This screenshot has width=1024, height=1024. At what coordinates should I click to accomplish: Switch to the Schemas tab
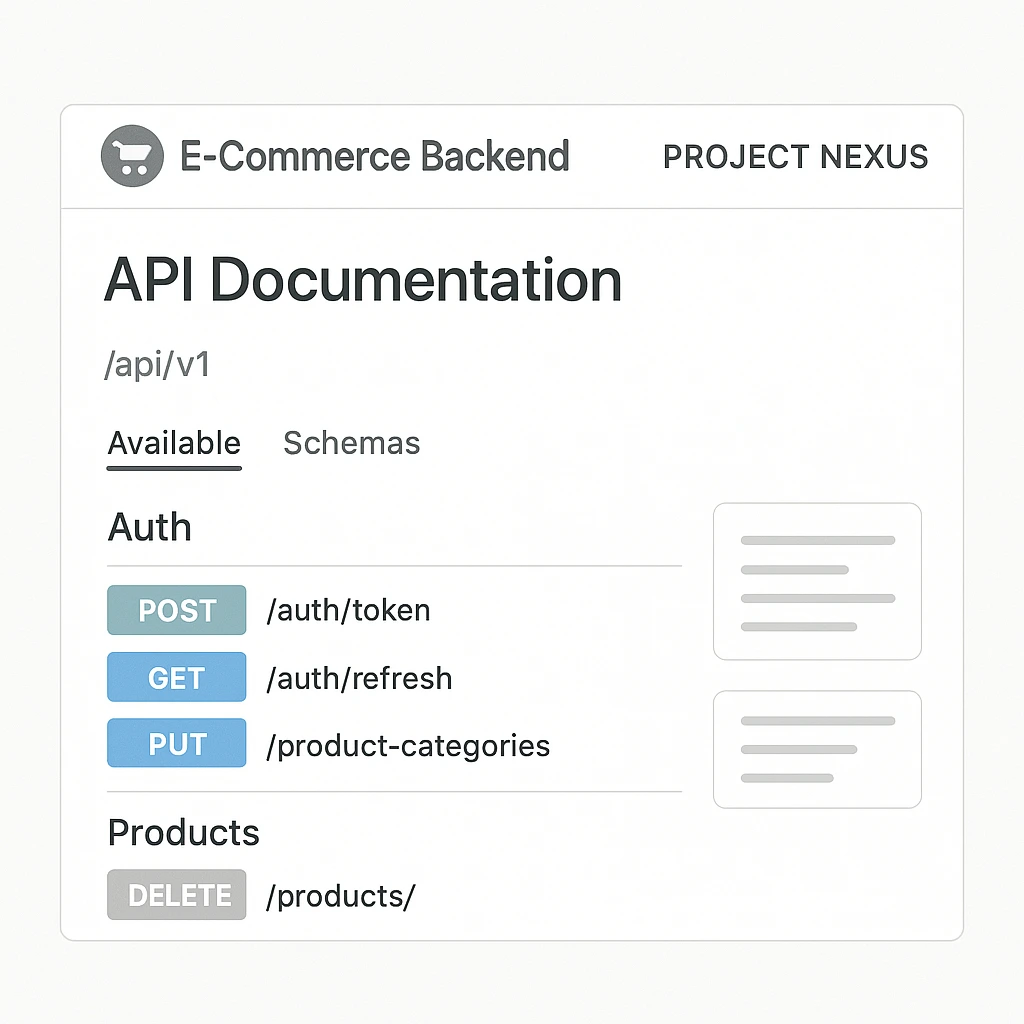pos(352,443)
